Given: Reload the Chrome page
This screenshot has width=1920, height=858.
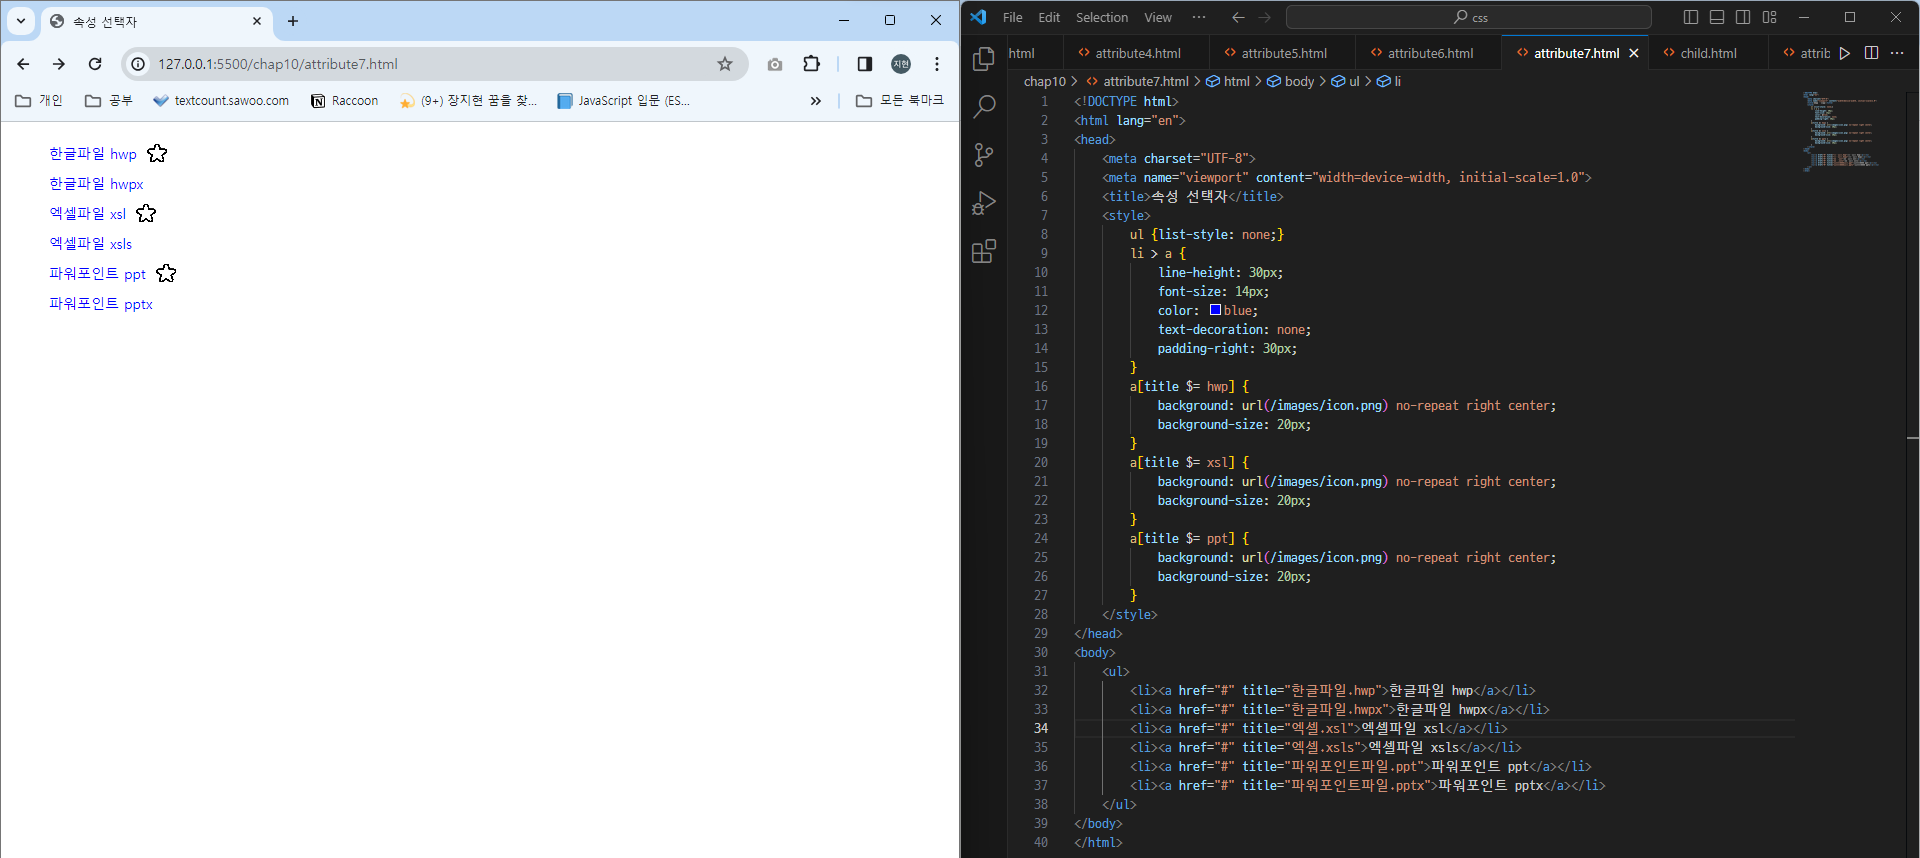Looking at the screenshot, I should (95, 64).
